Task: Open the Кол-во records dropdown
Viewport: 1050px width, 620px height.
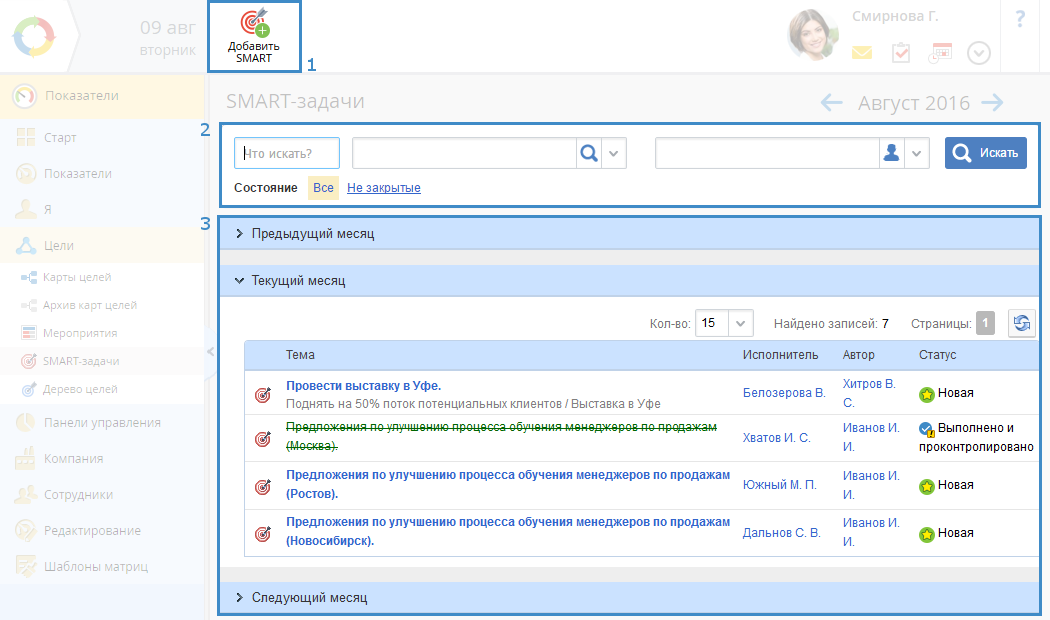Action: pos(740,323)
